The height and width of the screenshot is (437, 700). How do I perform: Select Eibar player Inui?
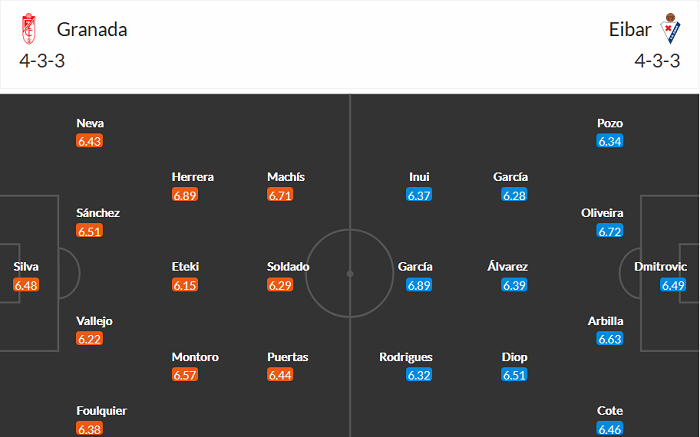419,177
